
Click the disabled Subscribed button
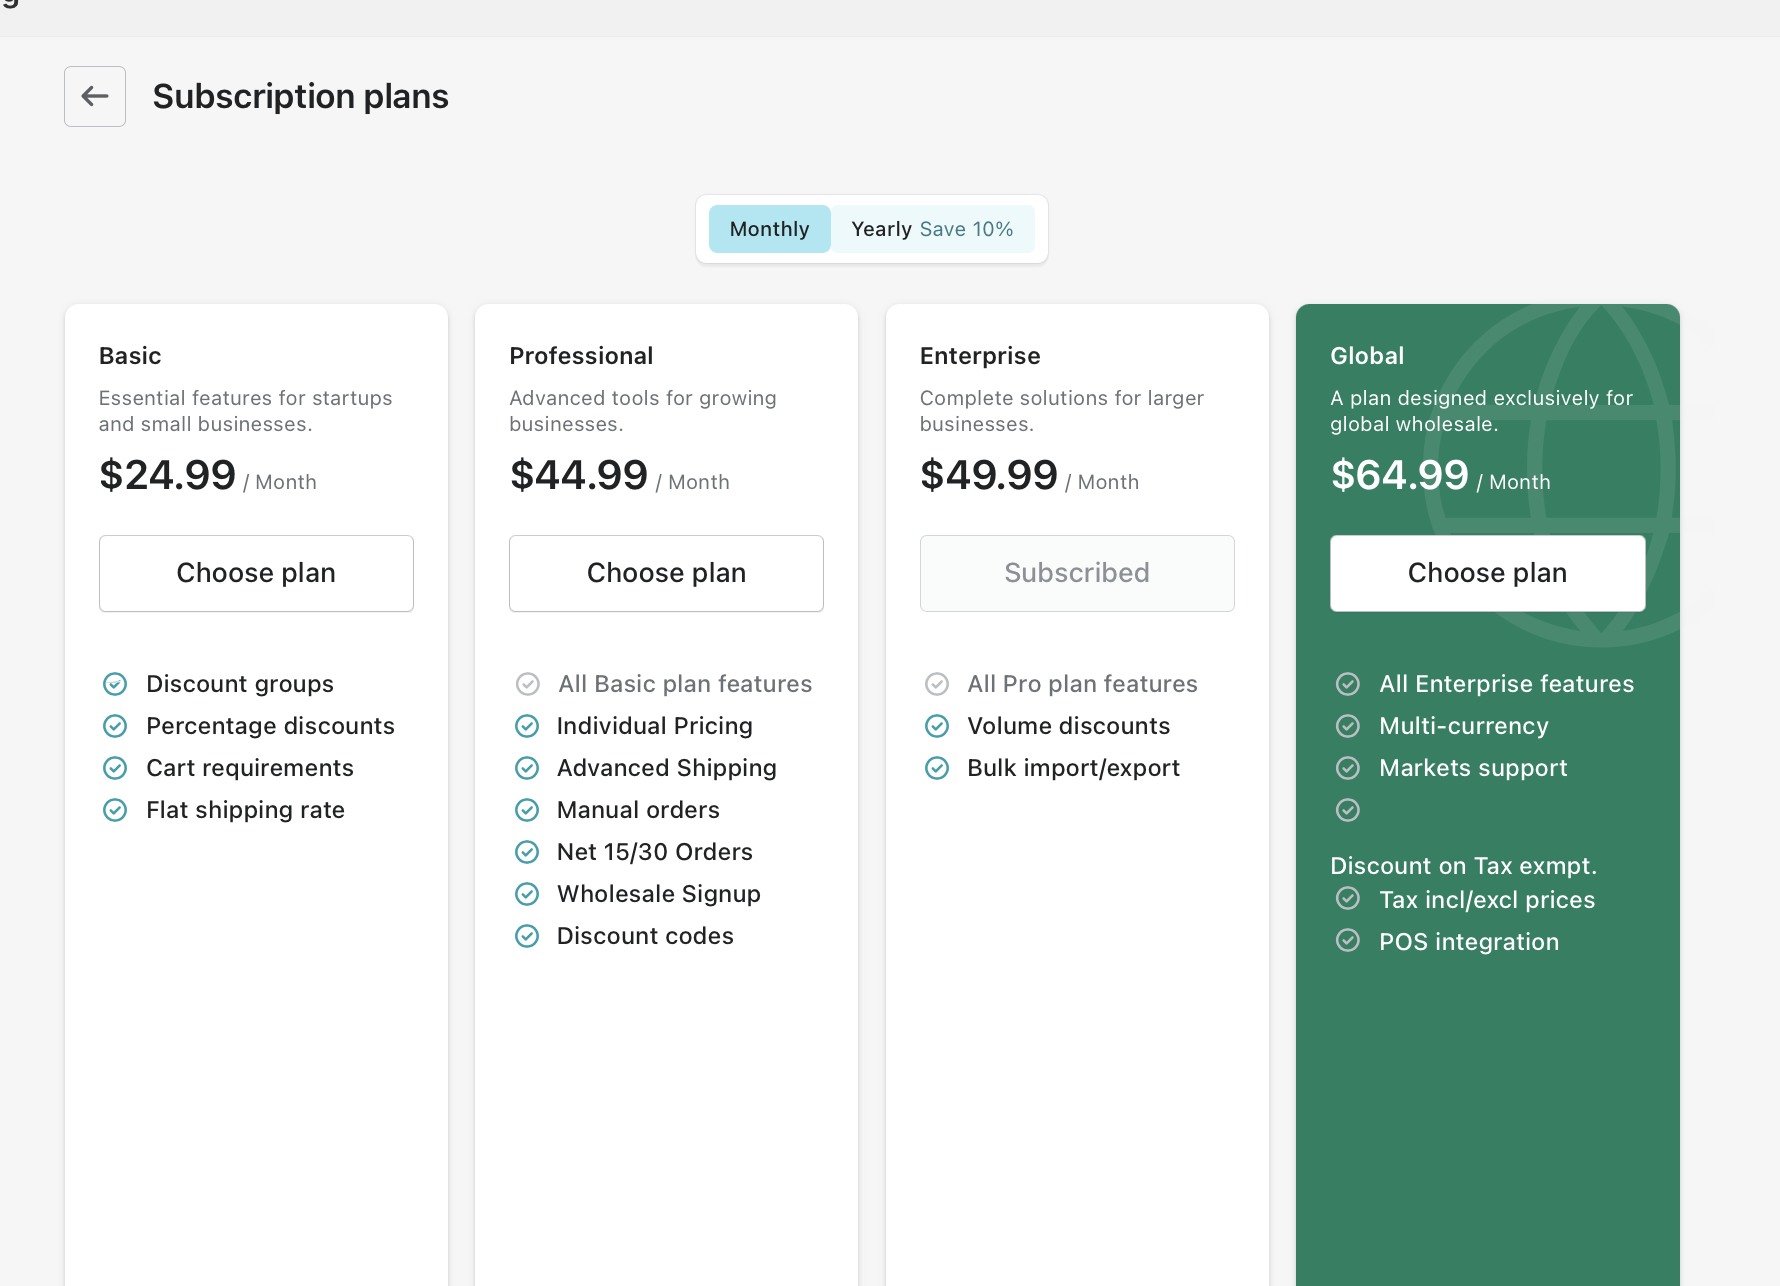coord(1076,573)
